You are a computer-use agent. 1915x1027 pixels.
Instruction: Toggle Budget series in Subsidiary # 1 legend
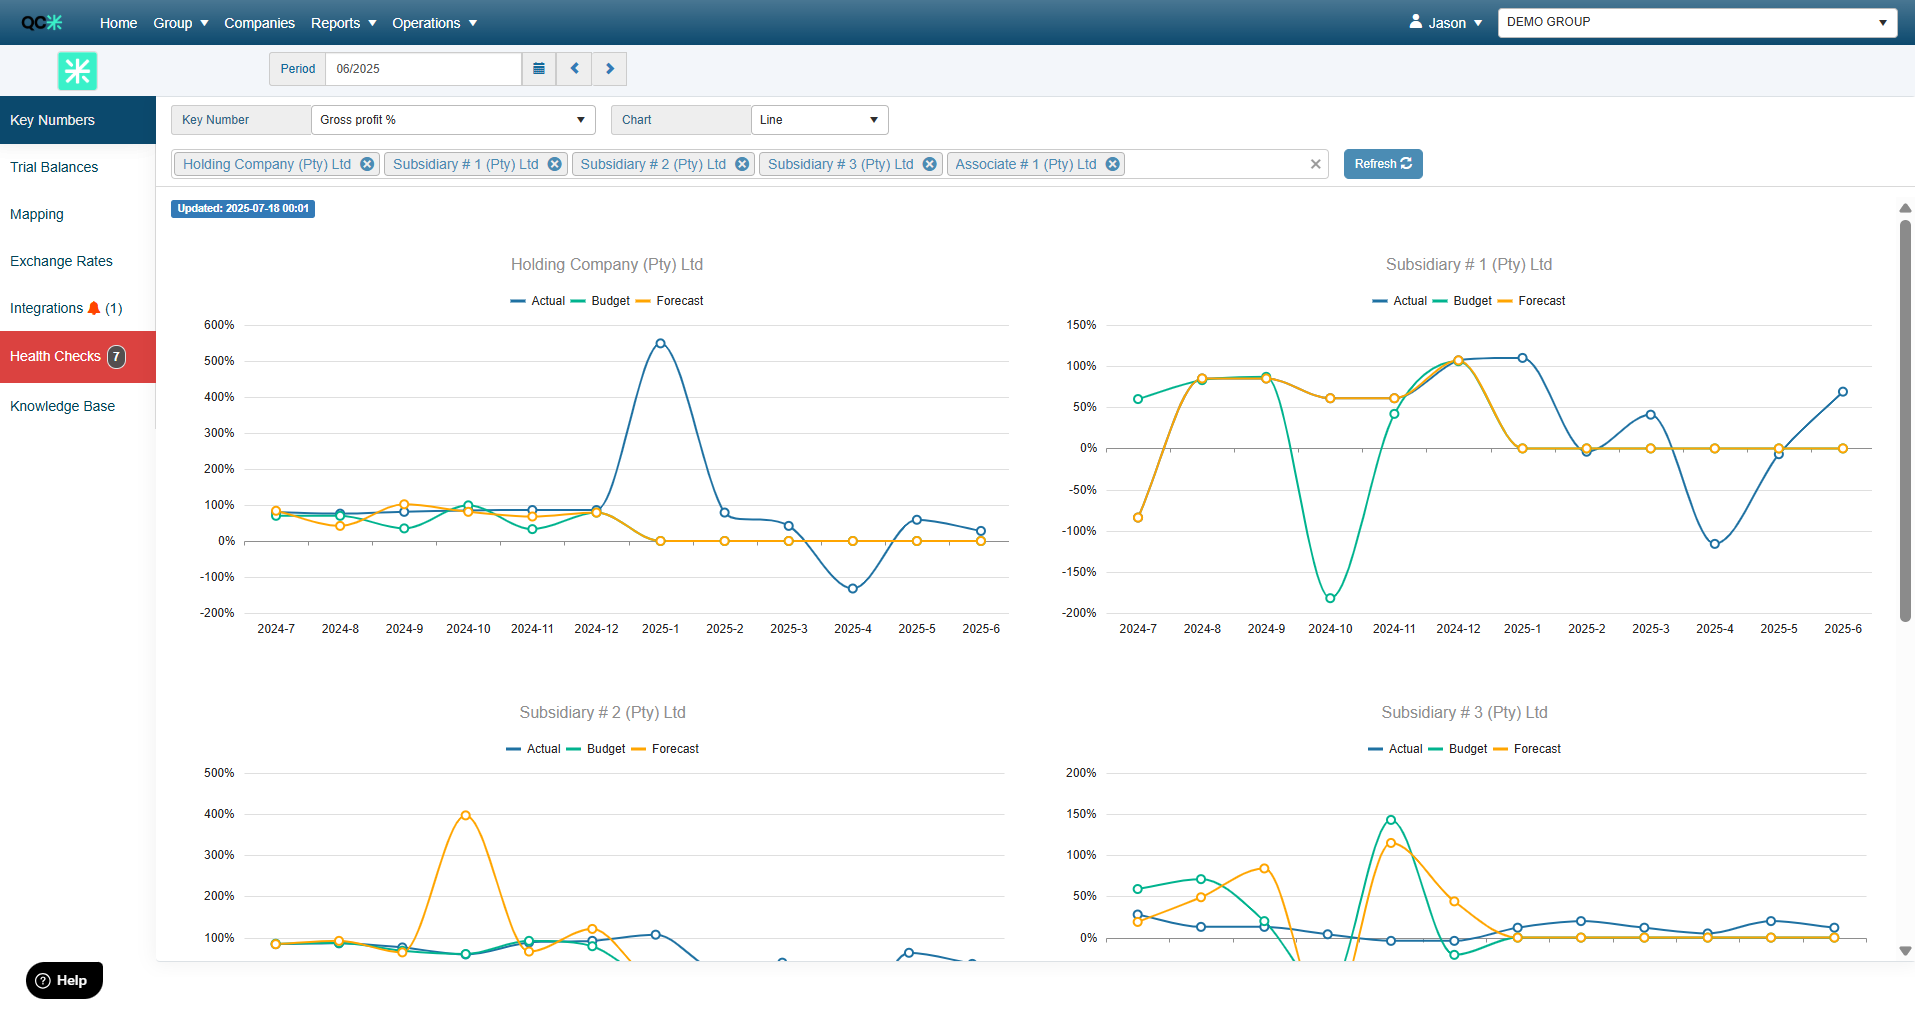(x=1462, y=301)
